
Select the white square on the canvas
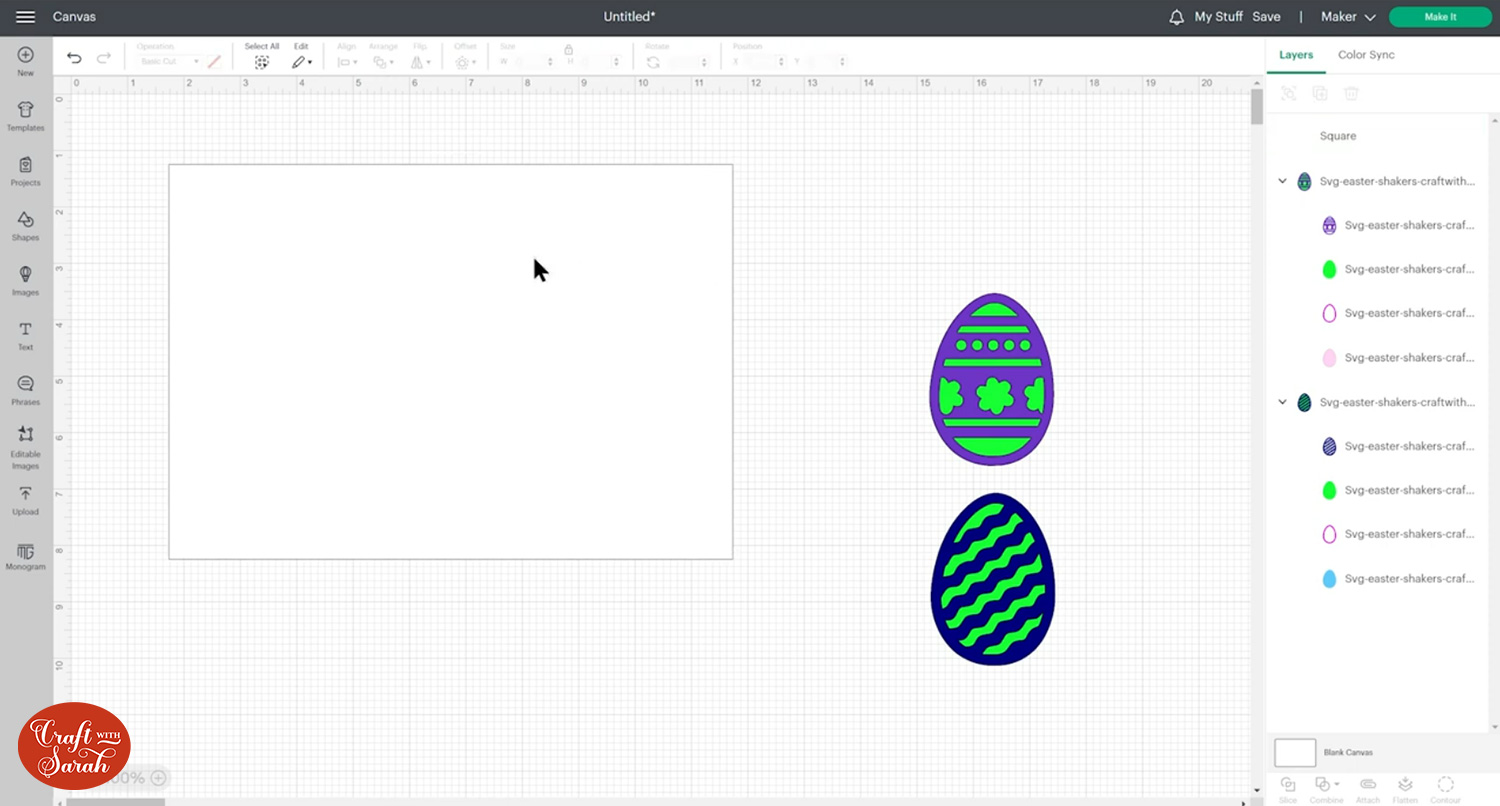point(451,362)
